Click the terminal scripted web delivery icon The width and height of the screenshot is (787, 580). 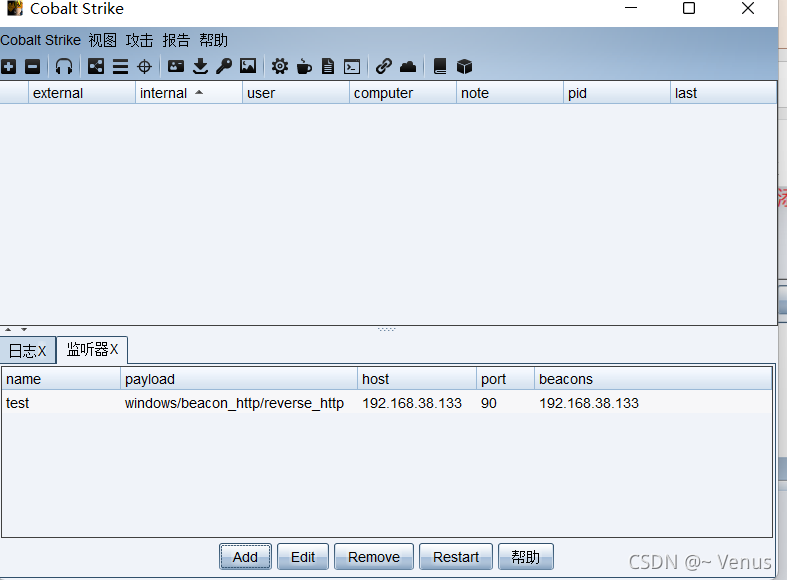[x=352, y=66]
